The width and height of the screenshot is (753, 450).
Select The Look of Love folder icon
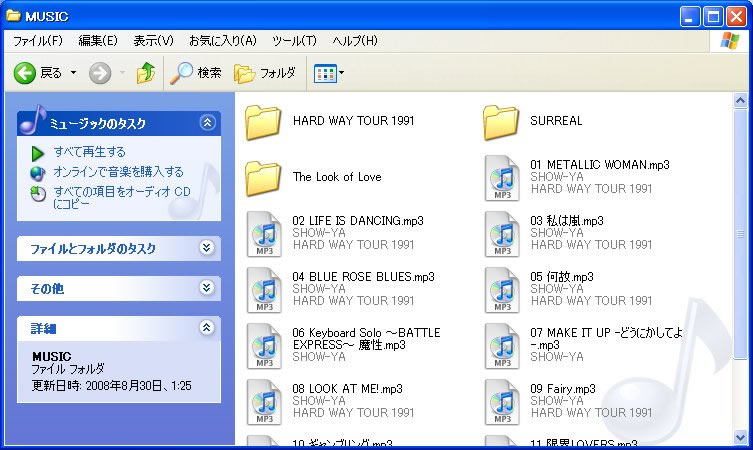click(263, 179)
